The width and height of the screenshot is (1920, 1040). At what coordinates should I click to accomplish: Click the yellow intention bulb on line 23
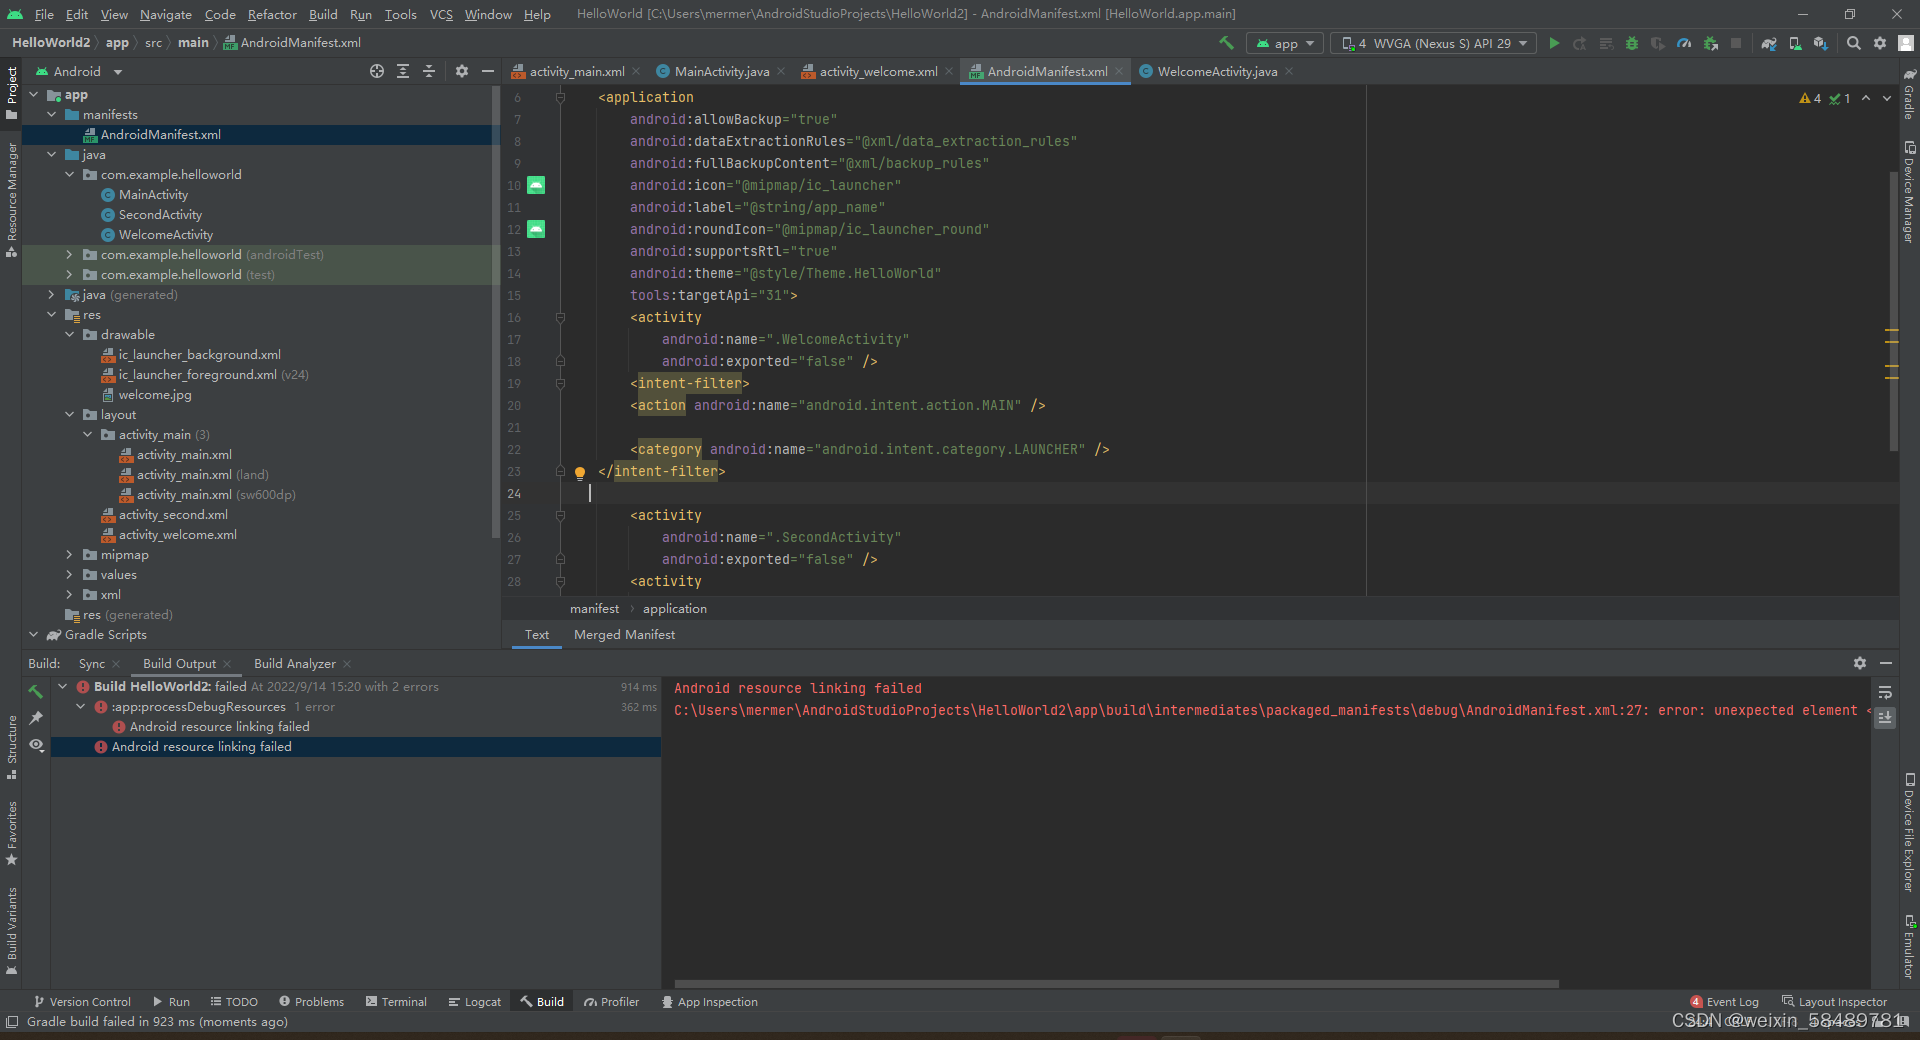pos(579,473)
